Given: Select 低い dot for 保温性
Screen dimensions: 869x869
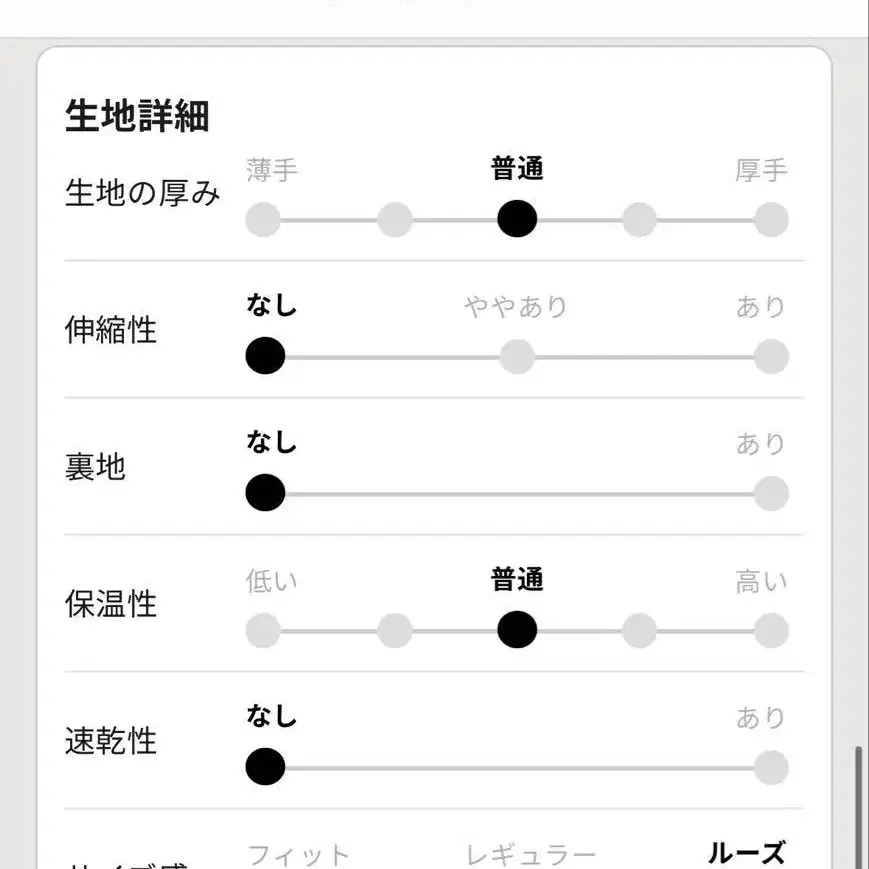Looking at the screenshot, I should [x=263, y=630].
